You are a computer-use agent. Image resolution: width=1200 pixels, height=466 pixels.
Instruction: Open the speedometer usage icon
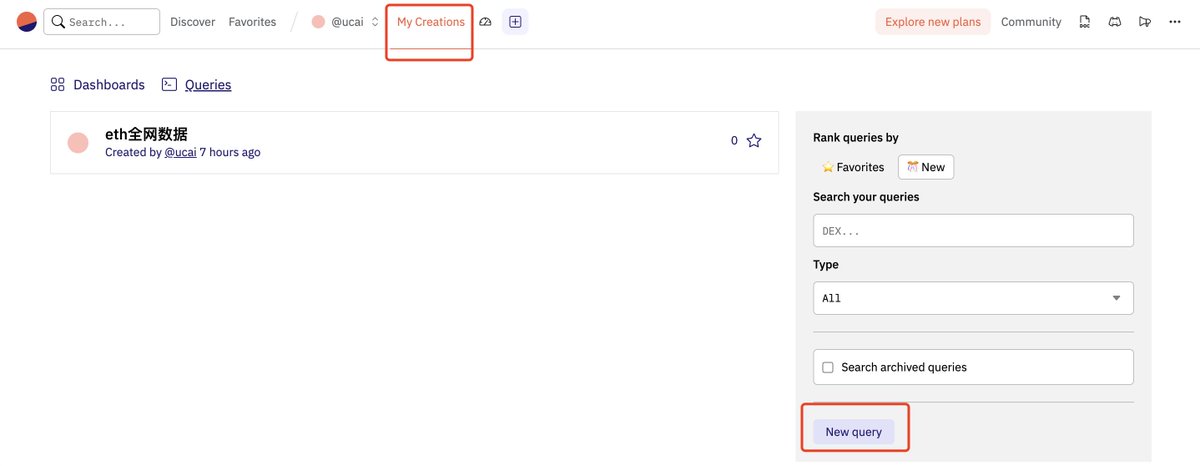[x=485, y=22]
